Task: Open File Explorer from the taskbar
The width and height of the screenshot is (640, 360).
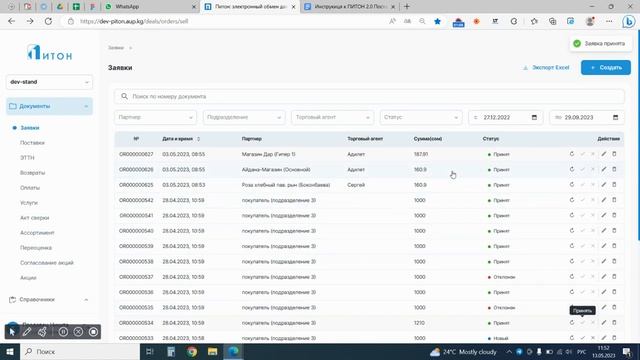Action: [212, 351]
